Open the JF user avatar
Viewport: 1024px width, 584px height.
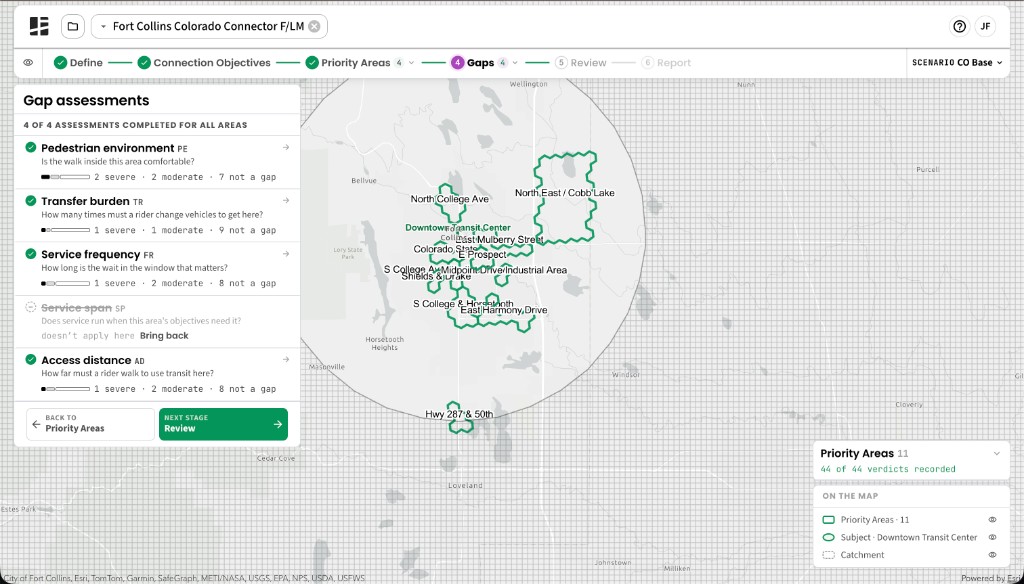[x=985, y=27]
